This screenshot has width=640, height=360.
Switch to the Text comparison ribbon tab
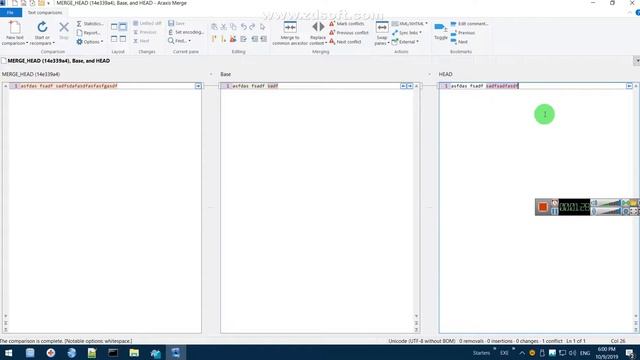click(x=45, y=13)
